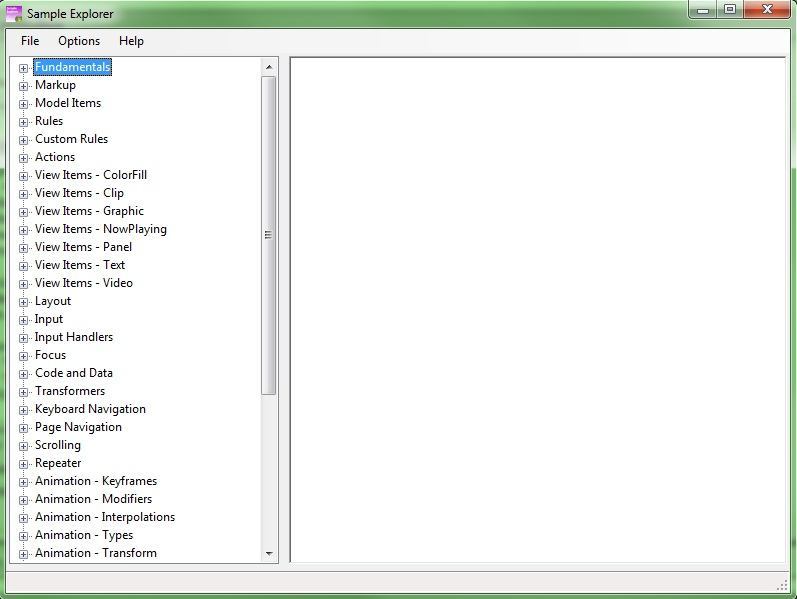Expand the Layout tree node

coord(23,302)
